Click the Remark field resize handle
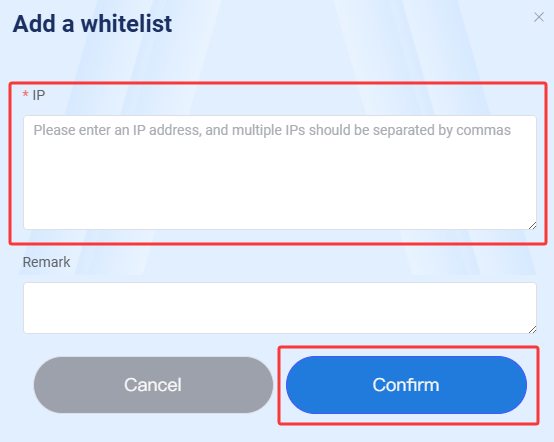 (x=532, y=329)
